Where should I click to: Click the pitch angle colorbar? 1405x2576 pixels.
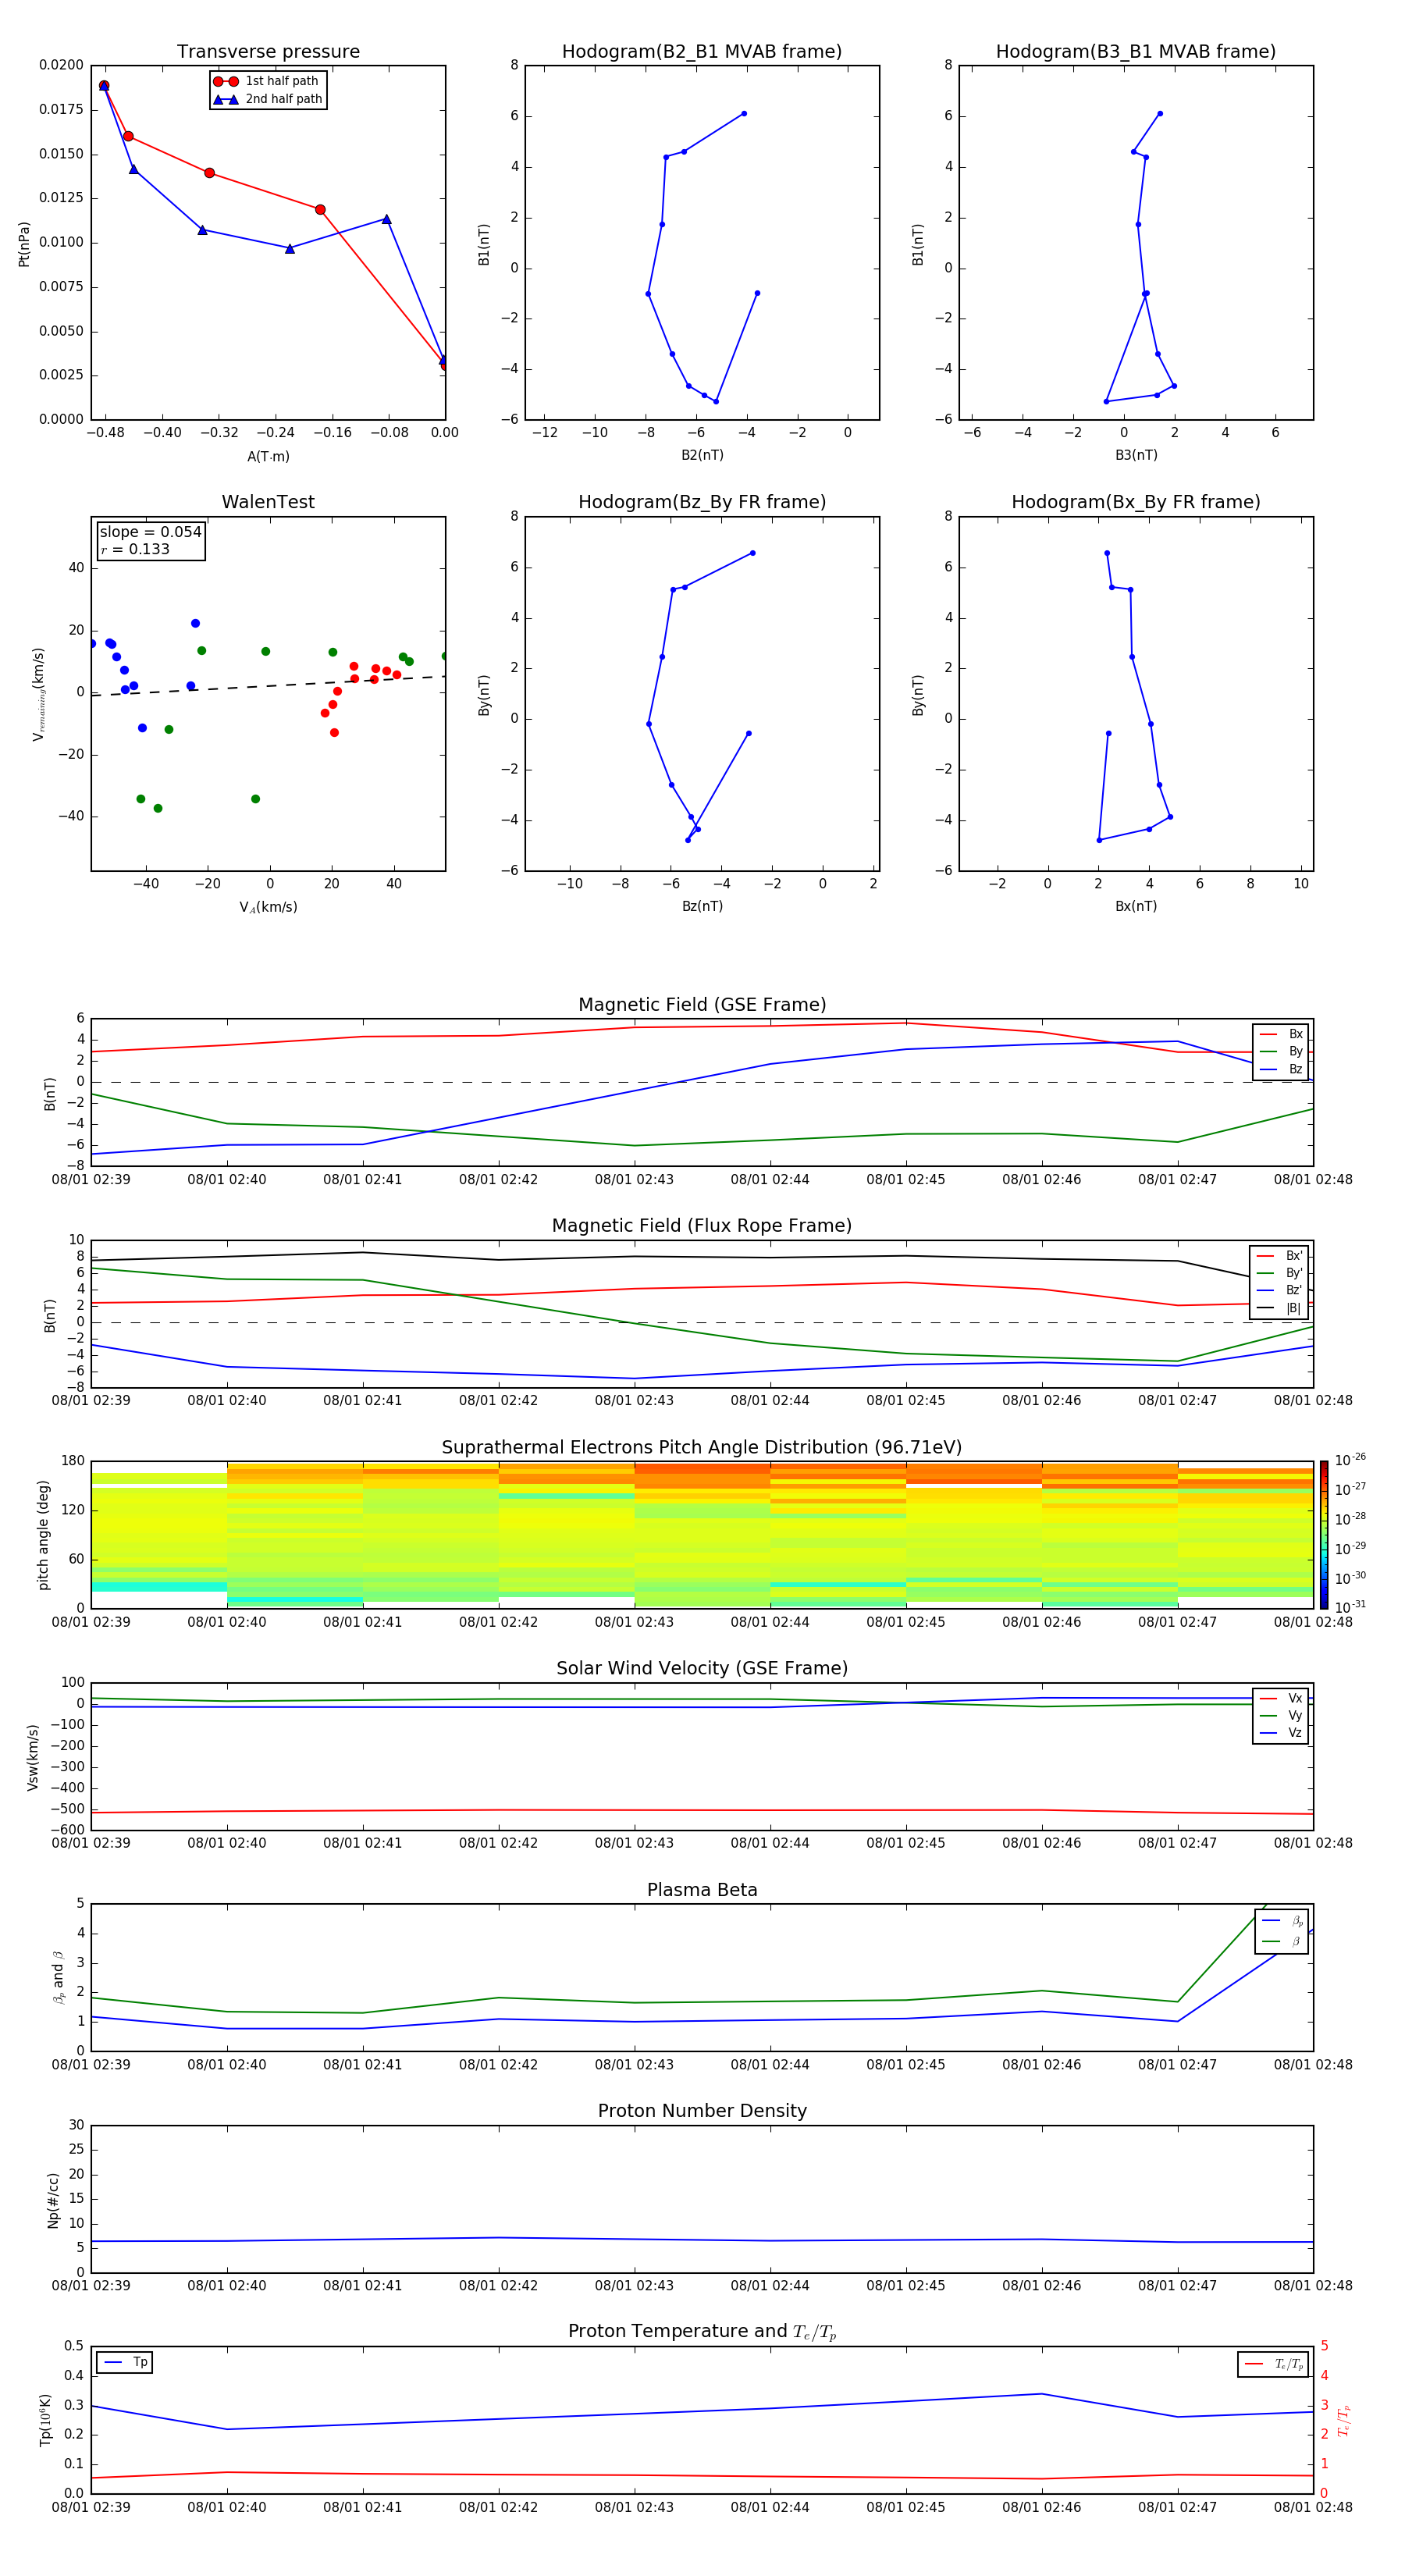(1323, 1535)
